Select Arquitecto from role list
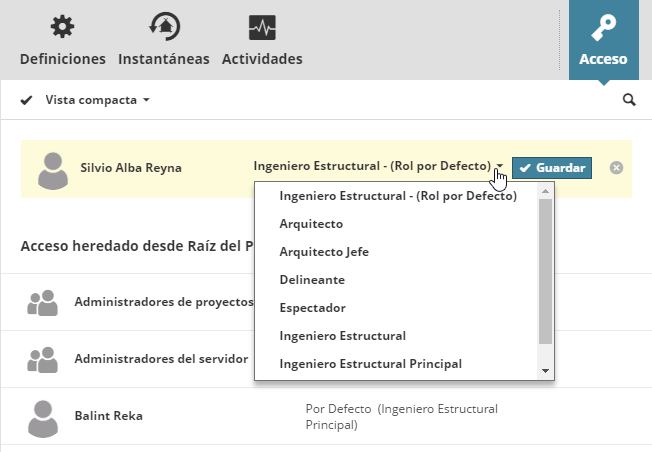 click(311, 224)
